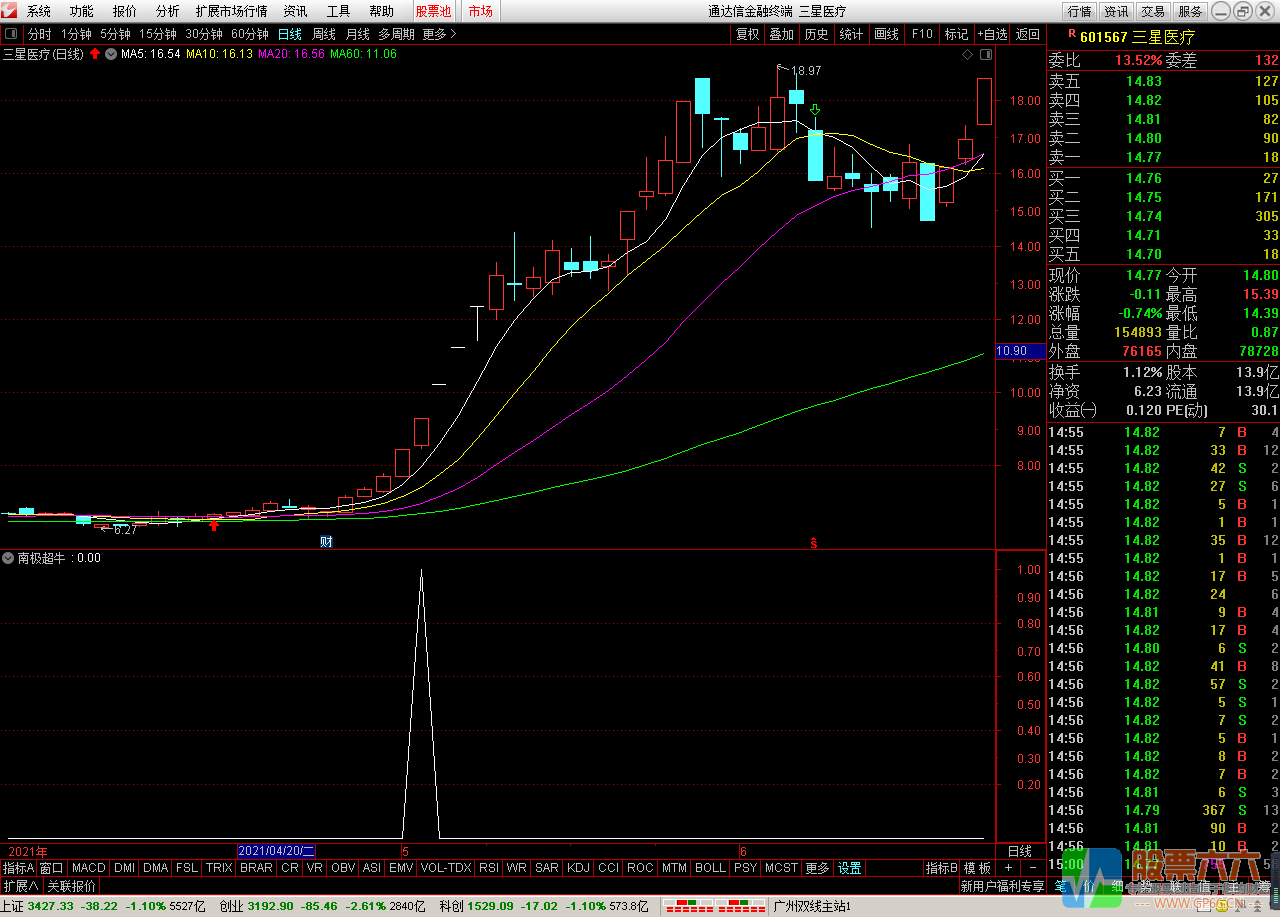Open the 系统 menu
The width and height of the screenshot is (1280, 918).
coord(39,12)
